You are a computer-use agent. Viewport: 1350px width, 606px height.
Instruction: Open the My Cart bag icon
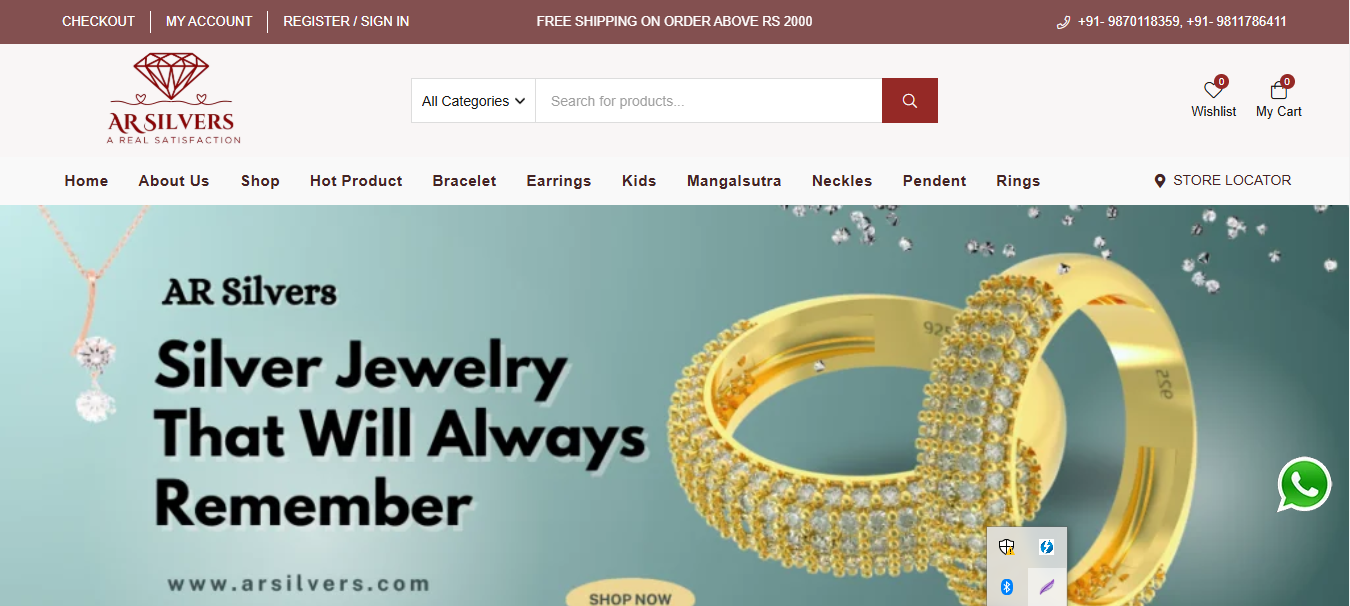(1278, 91)
